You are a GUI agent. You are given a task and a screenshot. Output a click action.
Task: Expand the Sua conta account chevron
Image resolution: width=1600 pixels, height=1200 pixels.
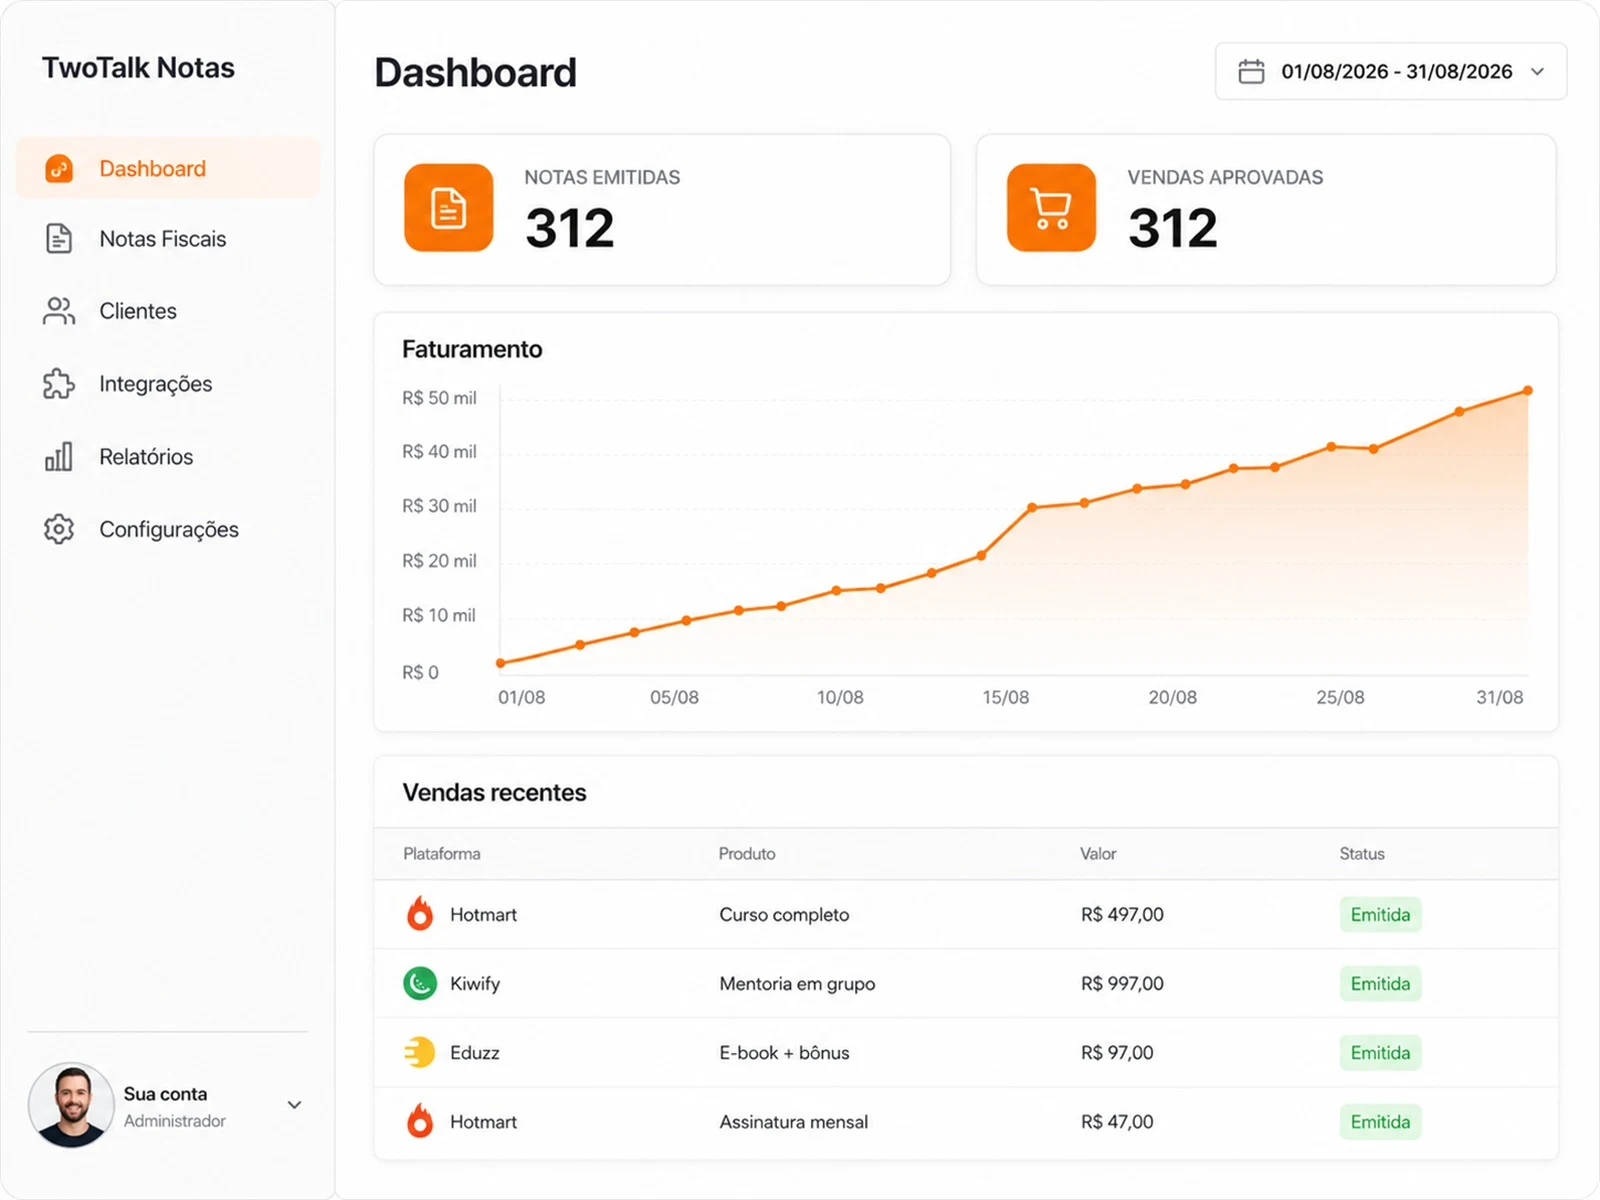coord(294,1105)
